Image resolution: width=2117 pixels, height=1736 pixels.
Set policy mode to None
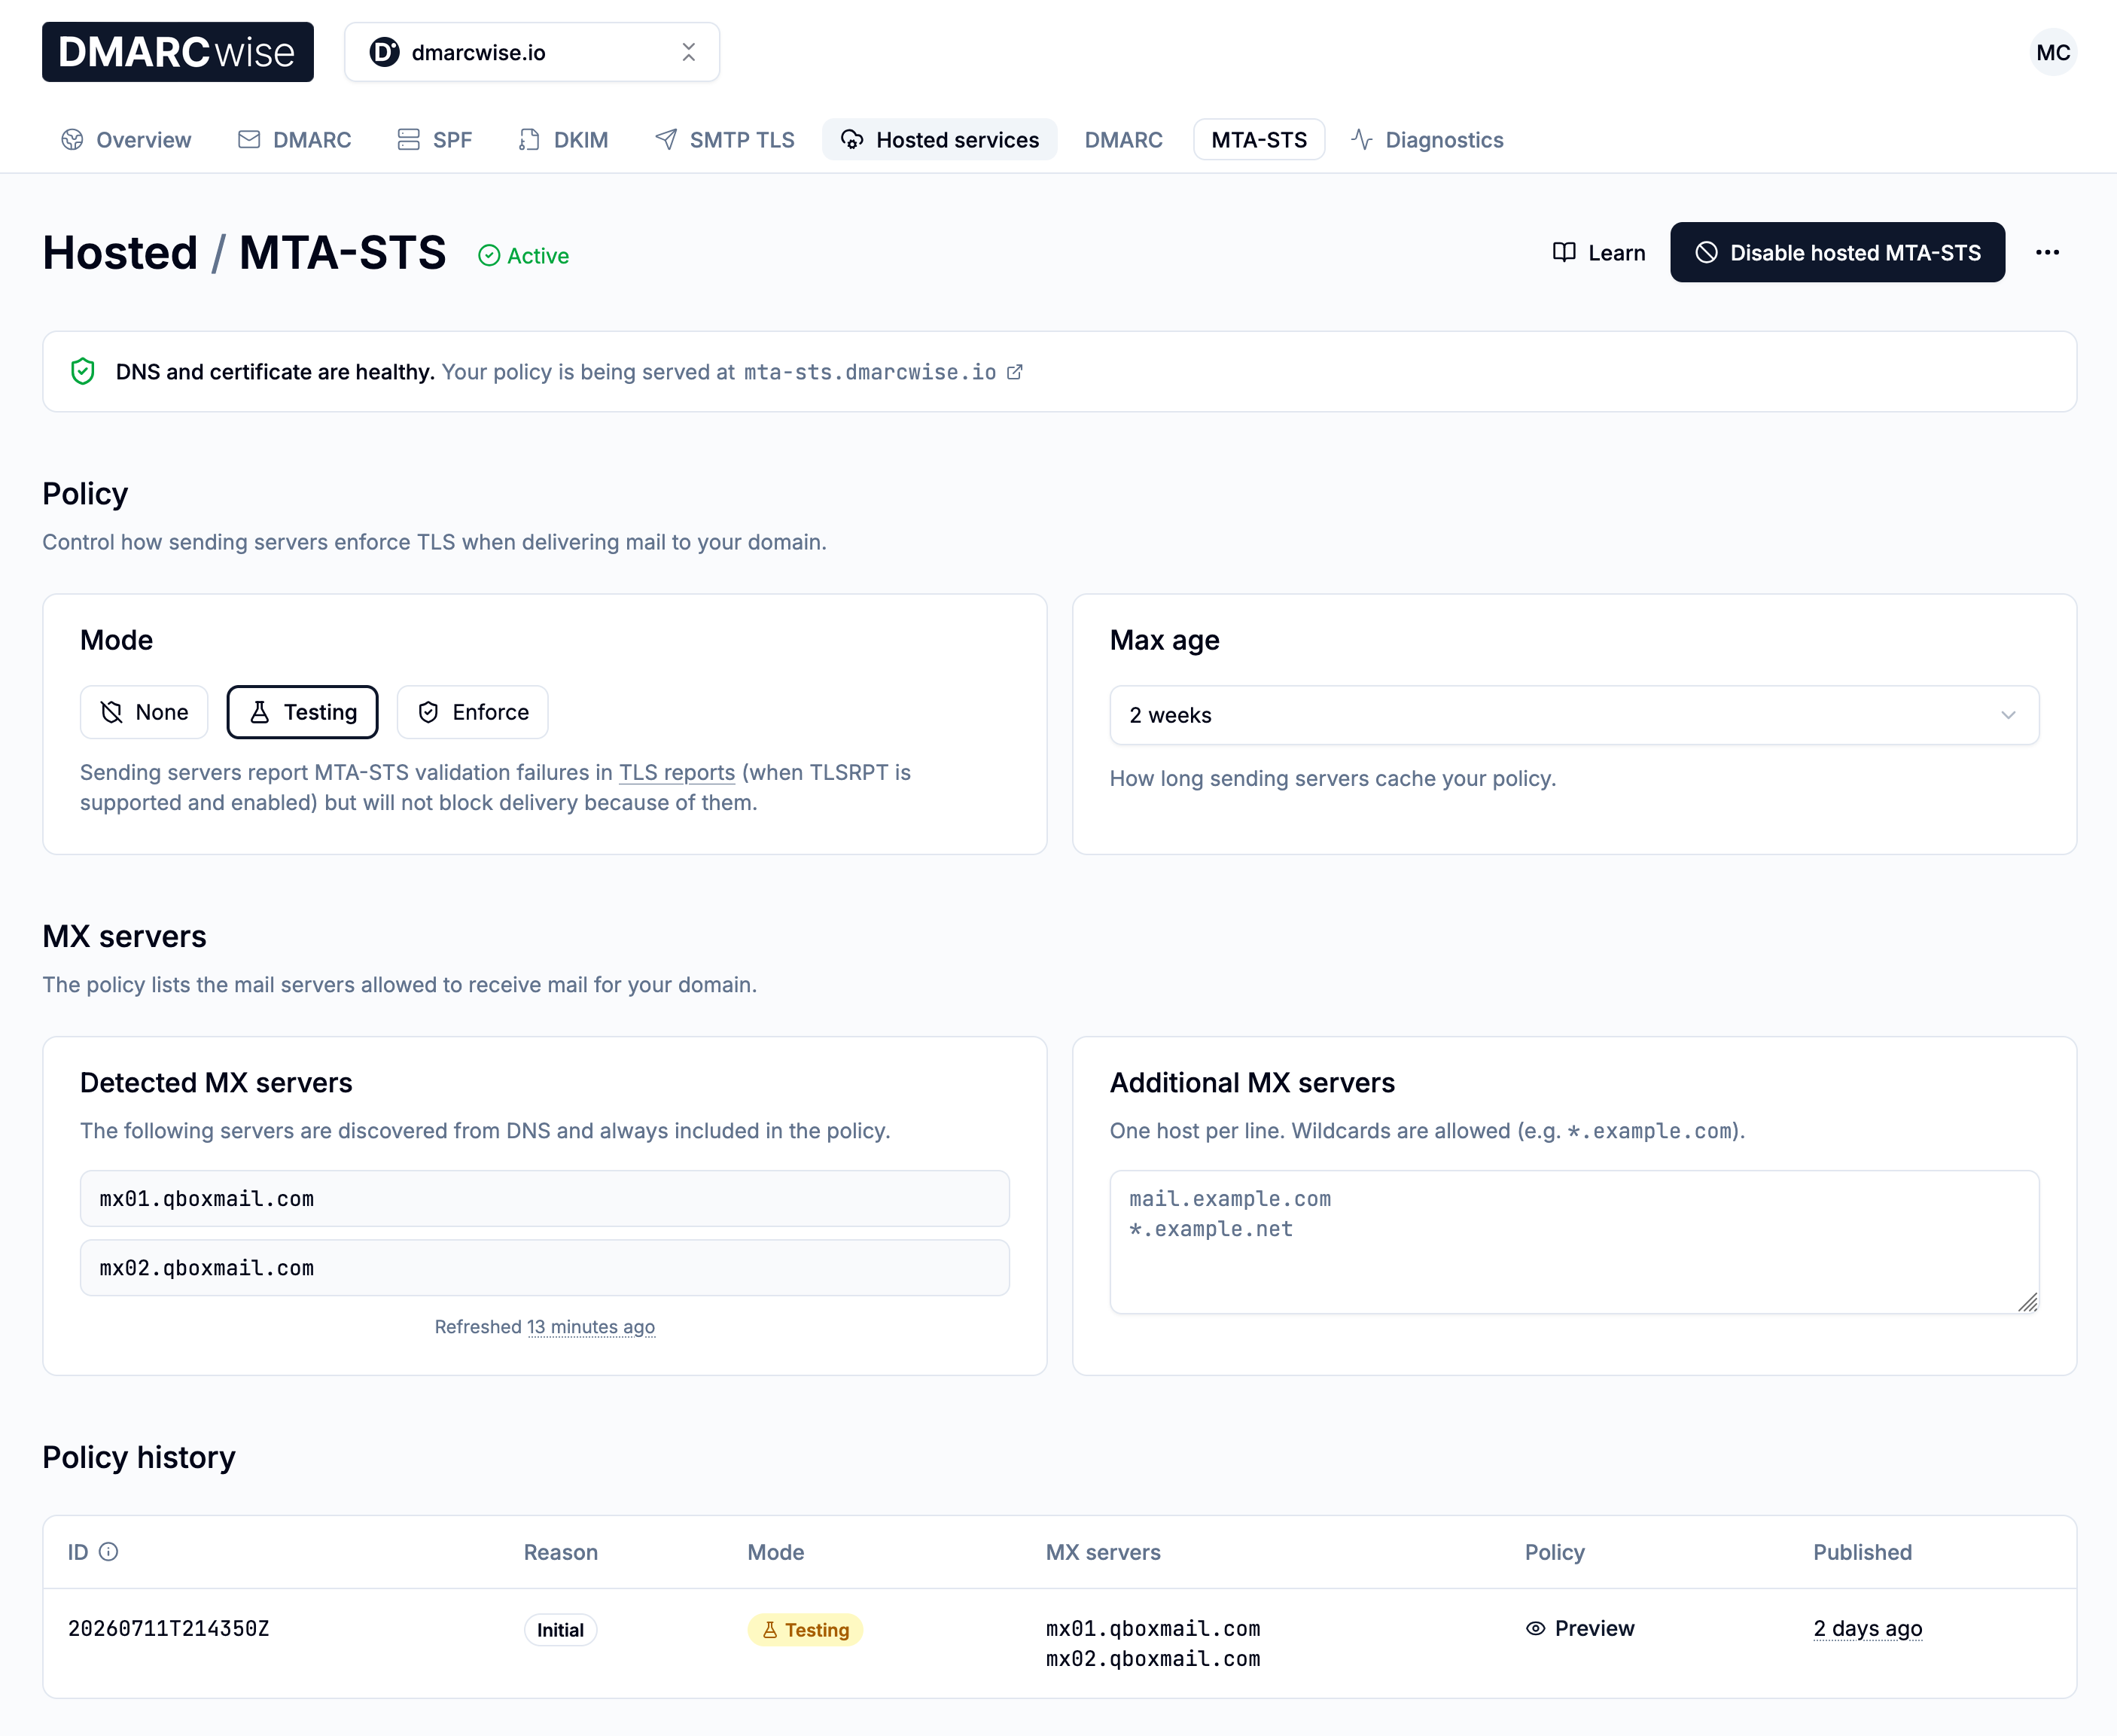(x=144, y=712)
